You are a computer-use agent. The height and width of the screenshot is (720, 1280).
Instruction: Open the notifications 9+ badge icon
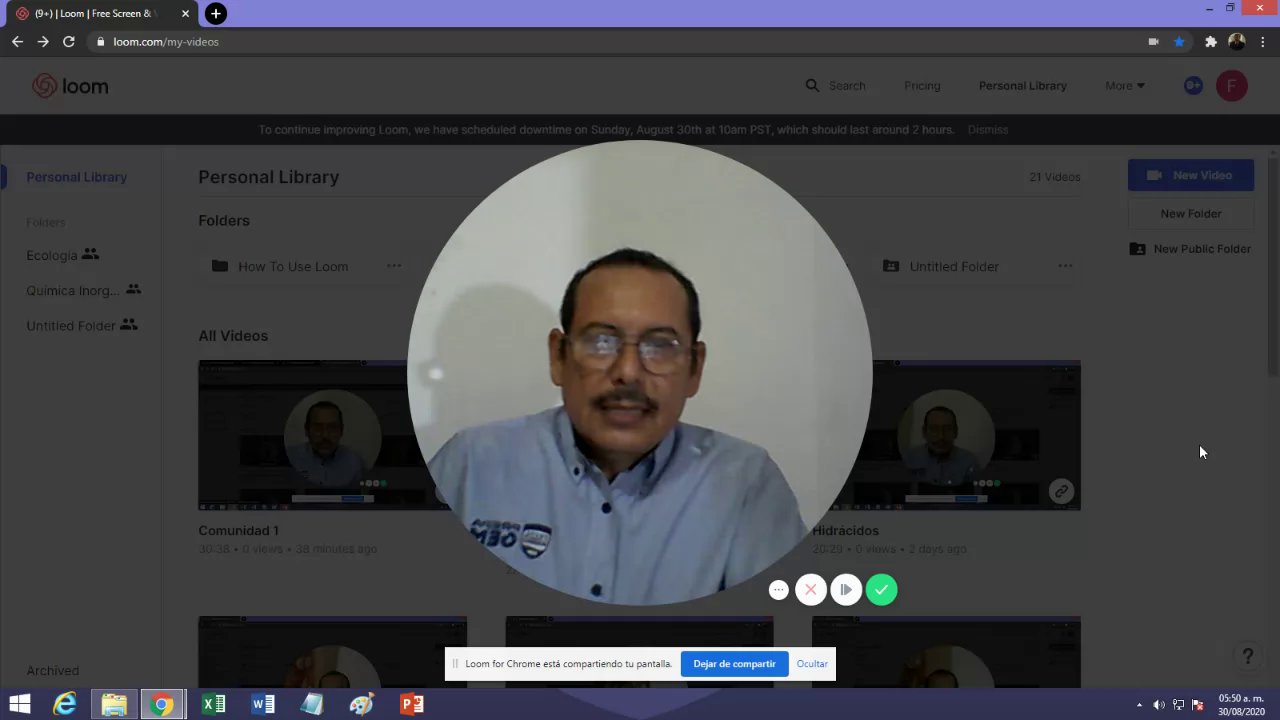1193,86
